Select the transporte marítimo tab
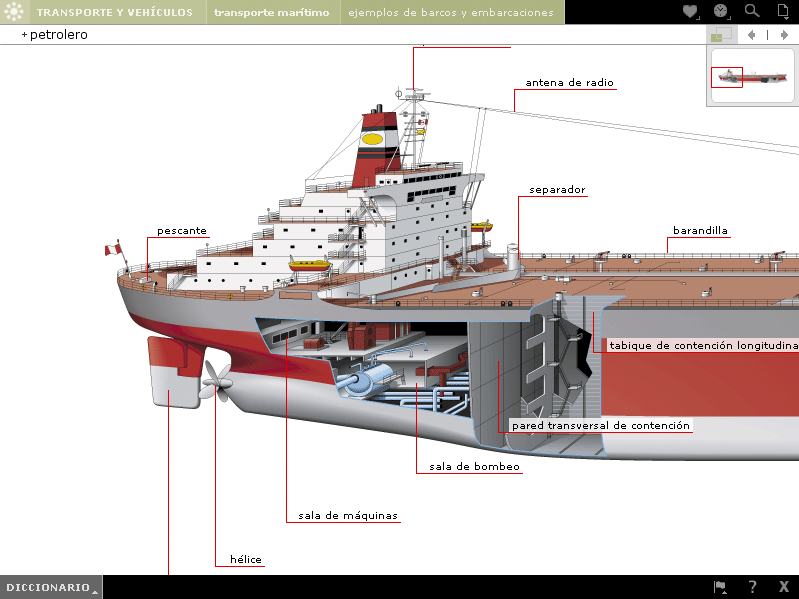 pyautogui.click(x=271, y=12)
